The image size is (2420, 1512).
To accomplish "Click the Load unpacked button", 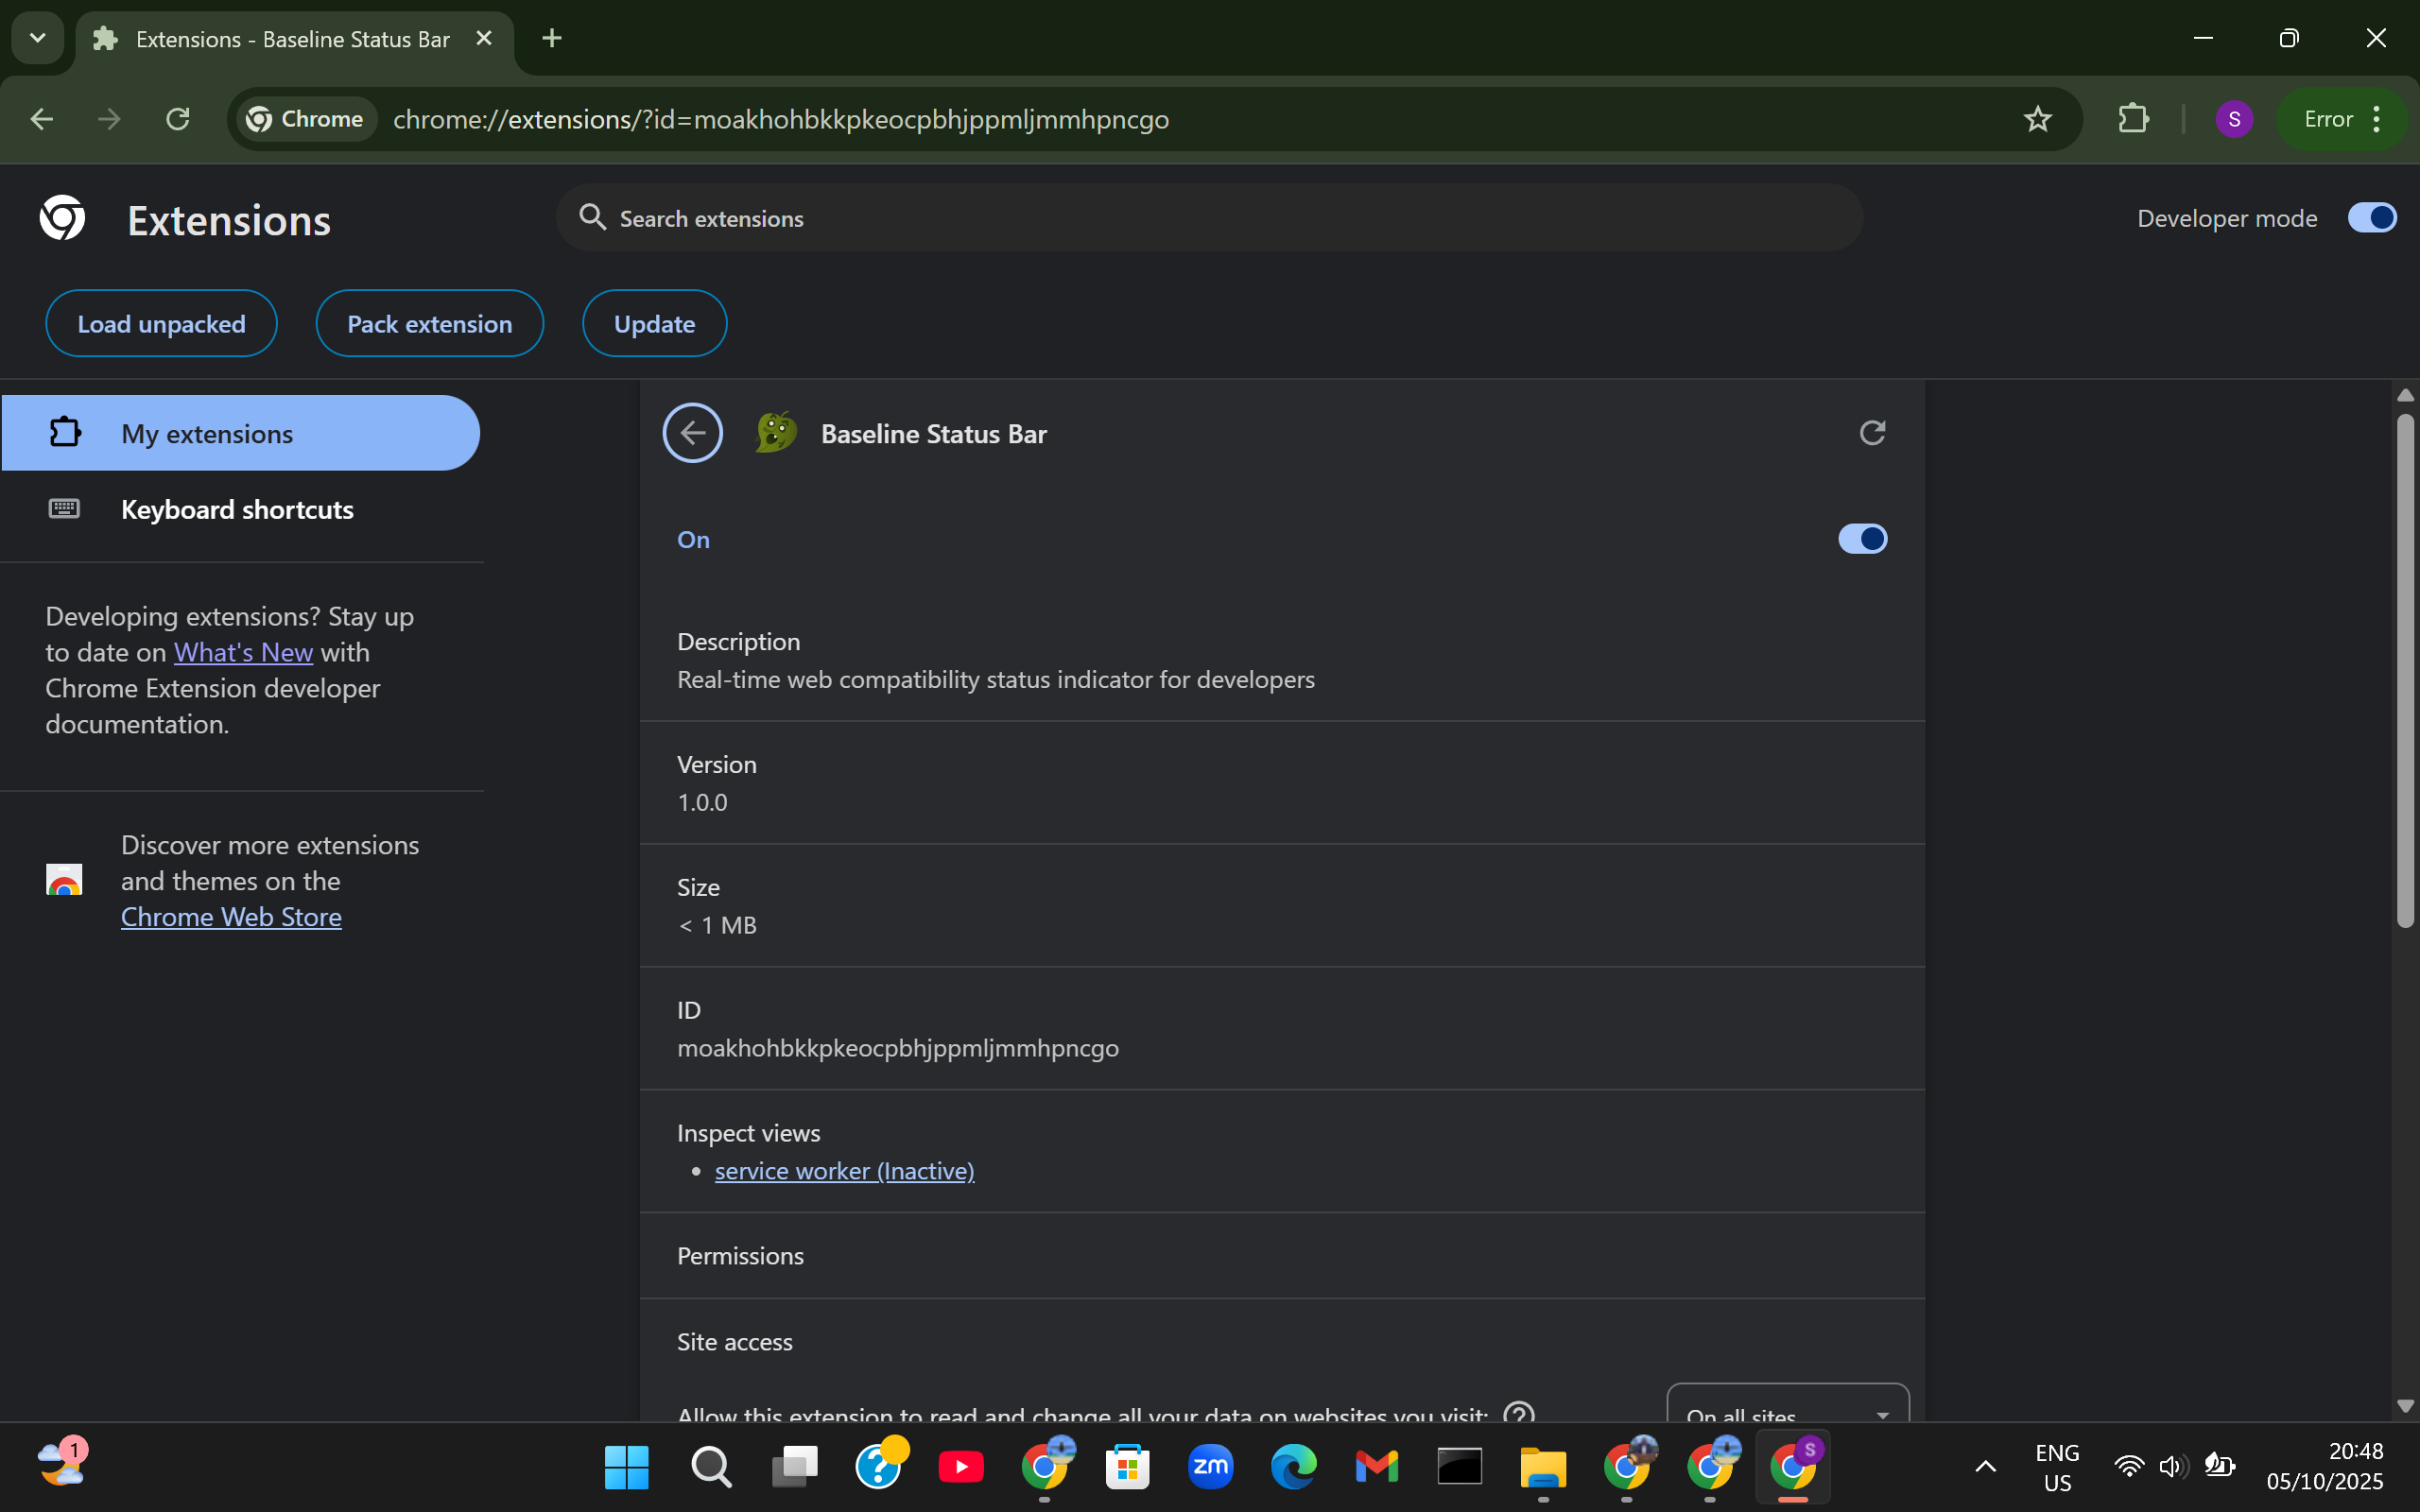I will tap(161, 323).
